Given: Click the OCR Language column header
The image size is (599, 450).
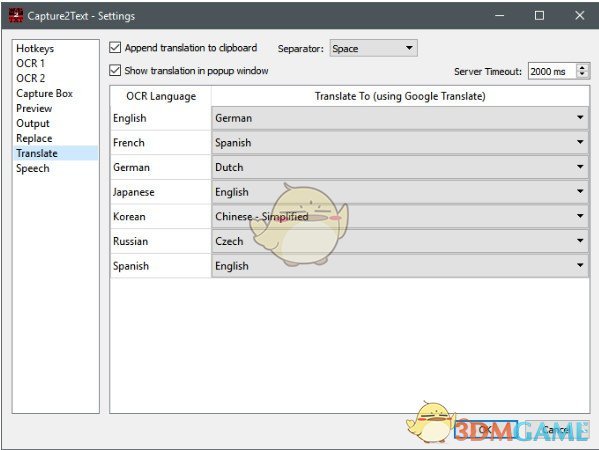Looking at the screenshot, I should coord(161,96).
